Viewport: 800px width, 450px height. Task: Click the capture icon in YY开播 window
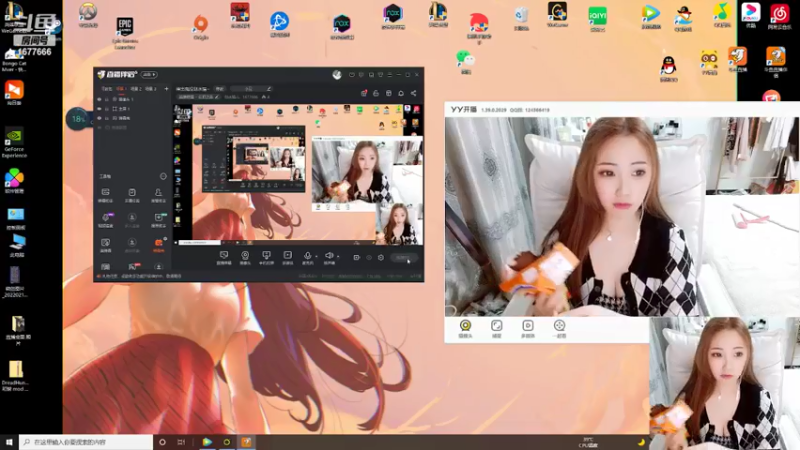click(496, 328)
